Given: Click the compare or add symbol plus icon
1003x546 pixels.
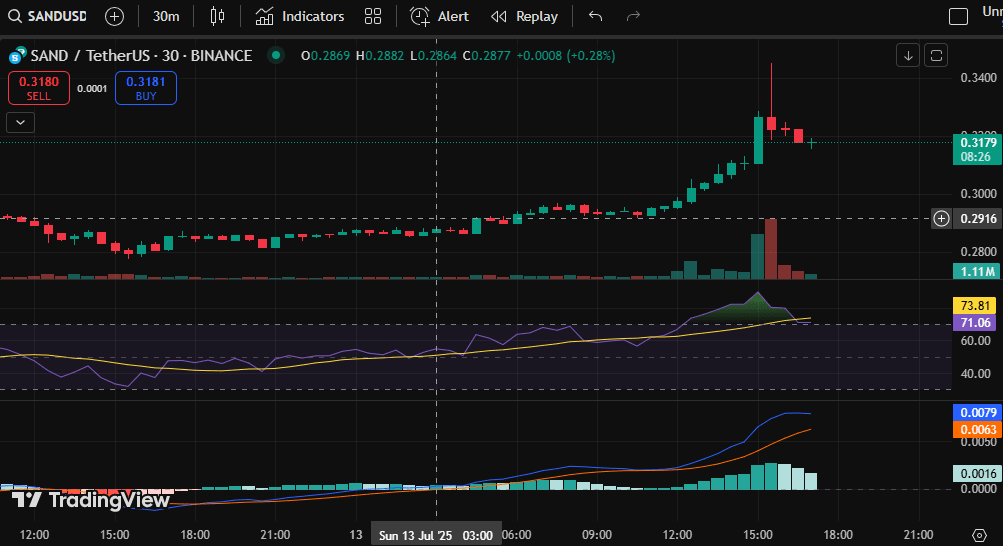Looking at the screenshot, I should [x=115, y=17].
